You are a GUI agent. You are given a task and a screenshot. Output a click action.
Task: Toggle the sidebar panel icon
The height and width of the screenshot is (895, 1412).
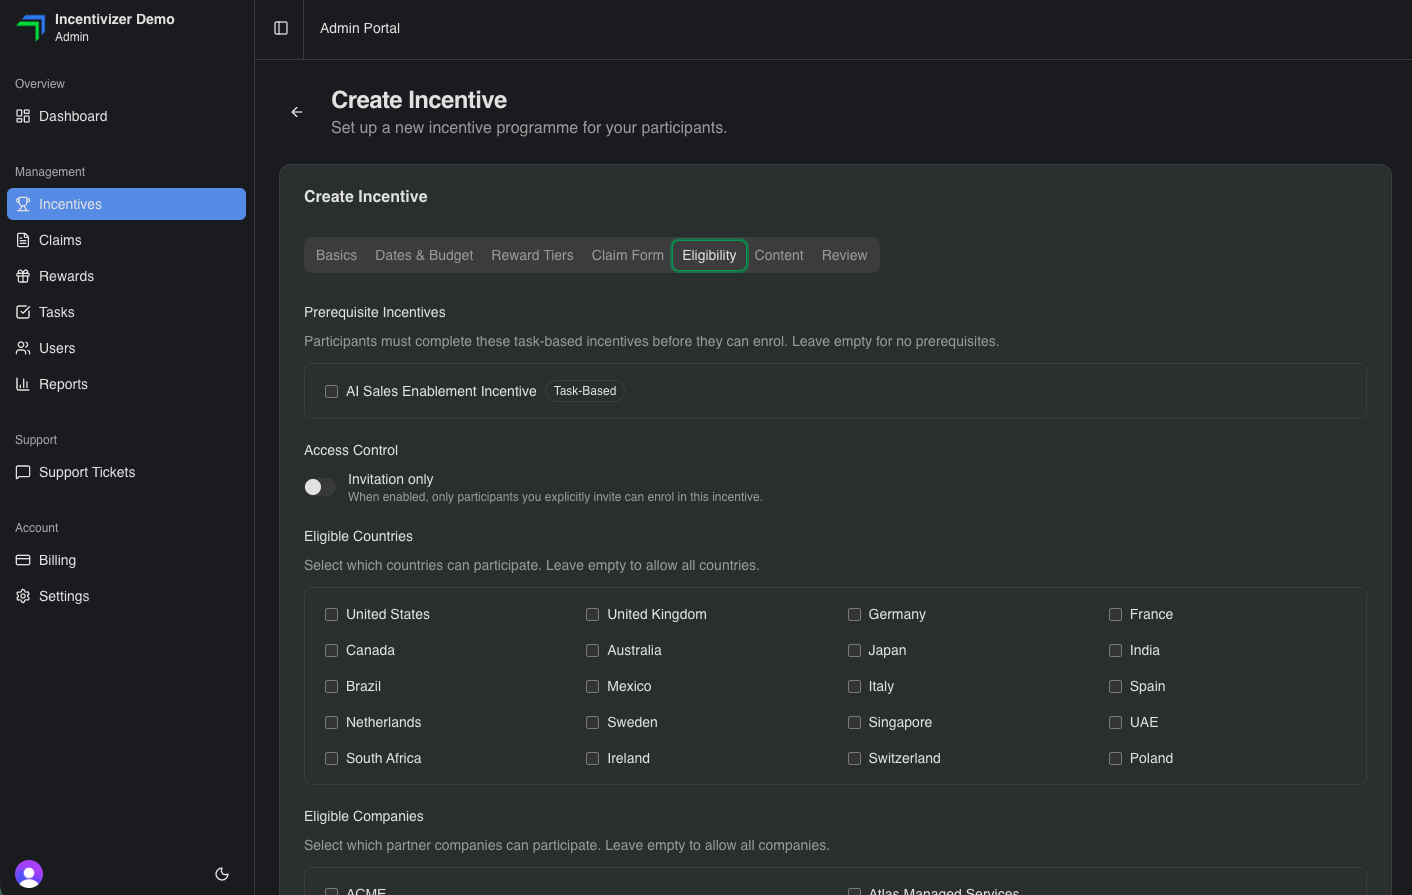[x=281, y=28]
